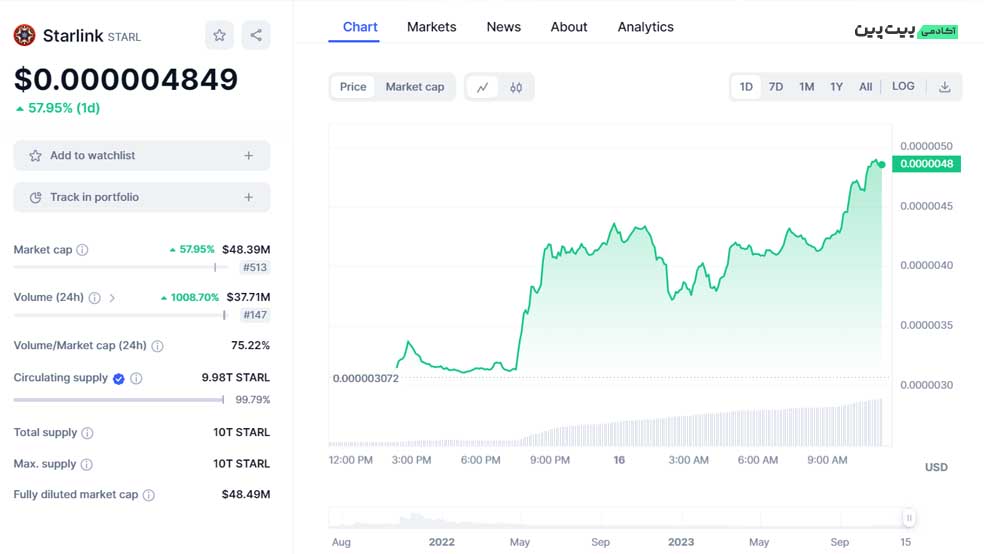Click the Max. supply info icon
Viewport: 984px width, 554px height.
87,464
